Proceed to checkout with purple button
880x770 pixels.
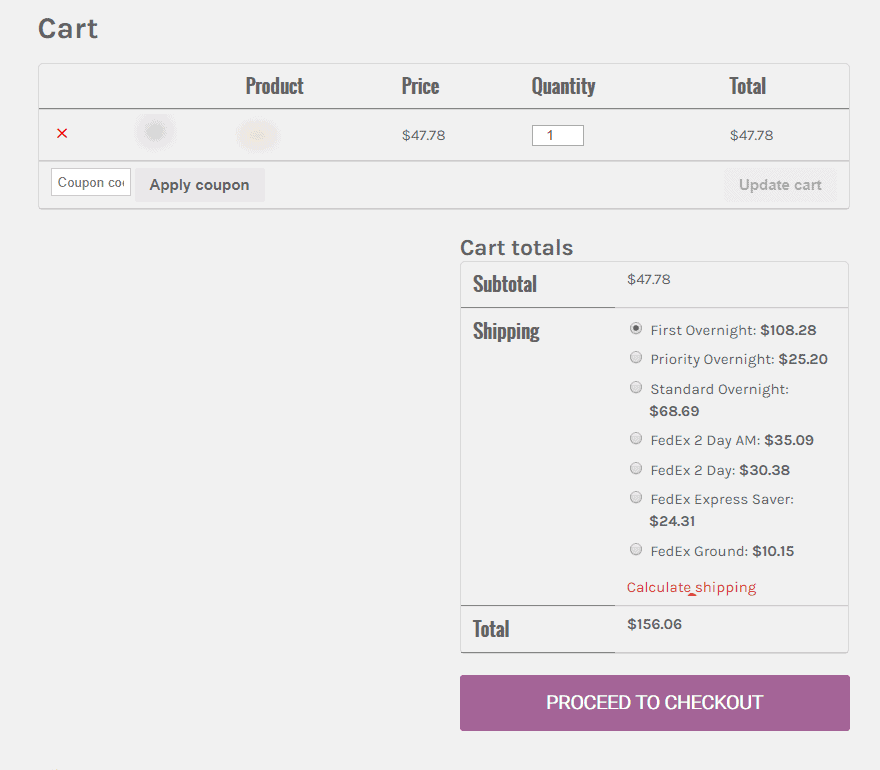(x=654, y=703)
